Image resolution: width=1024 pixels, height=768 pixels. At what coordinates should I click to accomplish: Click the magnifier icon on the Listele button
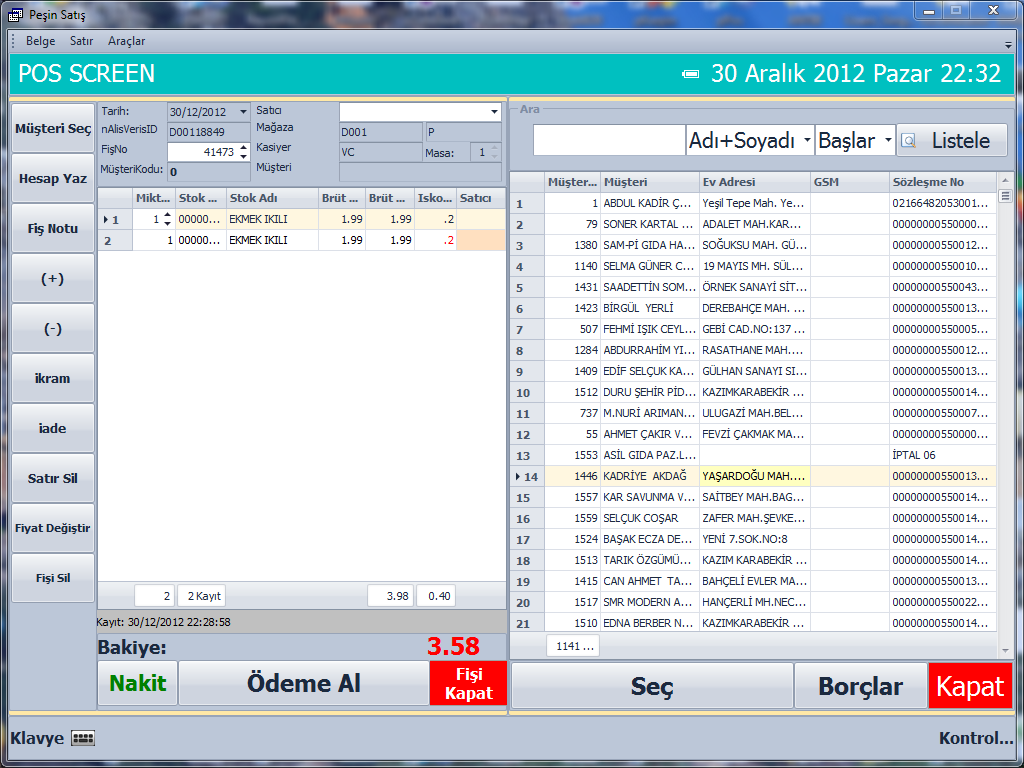908,141
